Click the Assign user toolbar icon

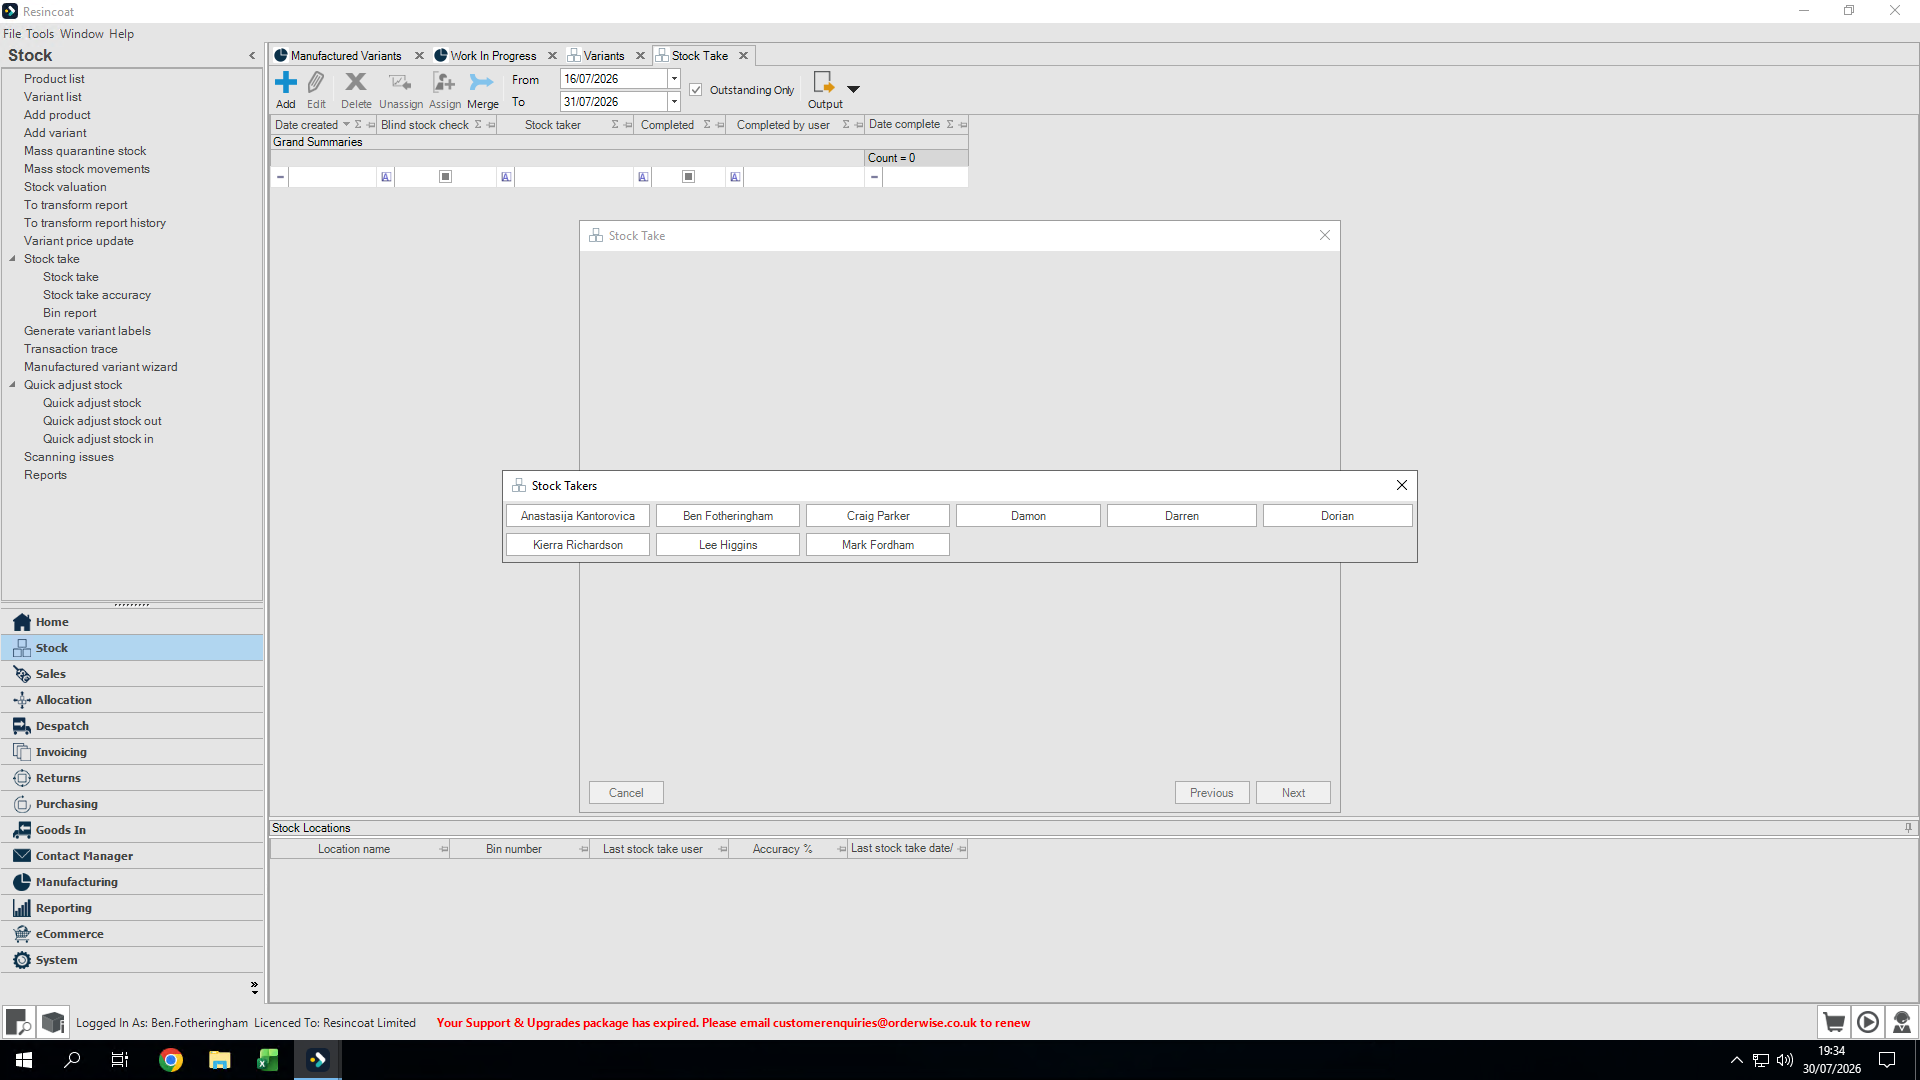click(444, 82)
